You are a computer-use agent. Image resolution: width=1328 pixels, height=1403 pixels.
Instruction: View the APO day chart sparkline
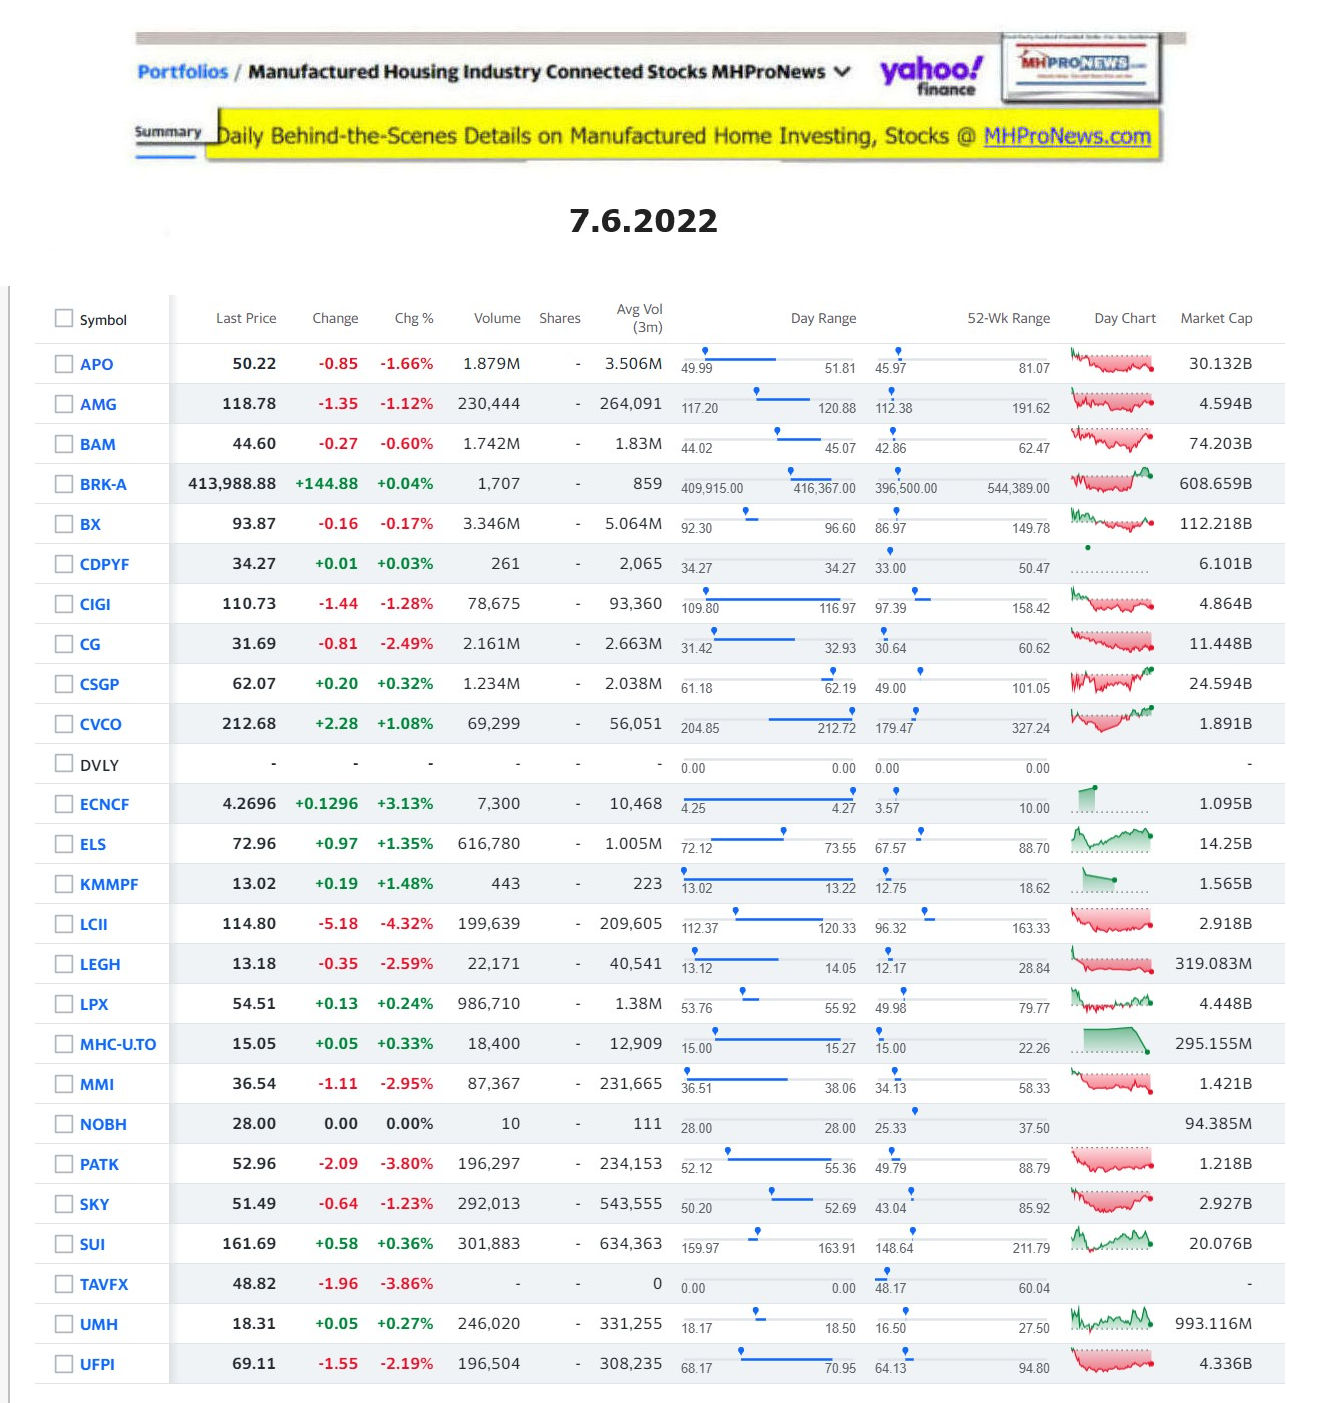click(1112, 361)
